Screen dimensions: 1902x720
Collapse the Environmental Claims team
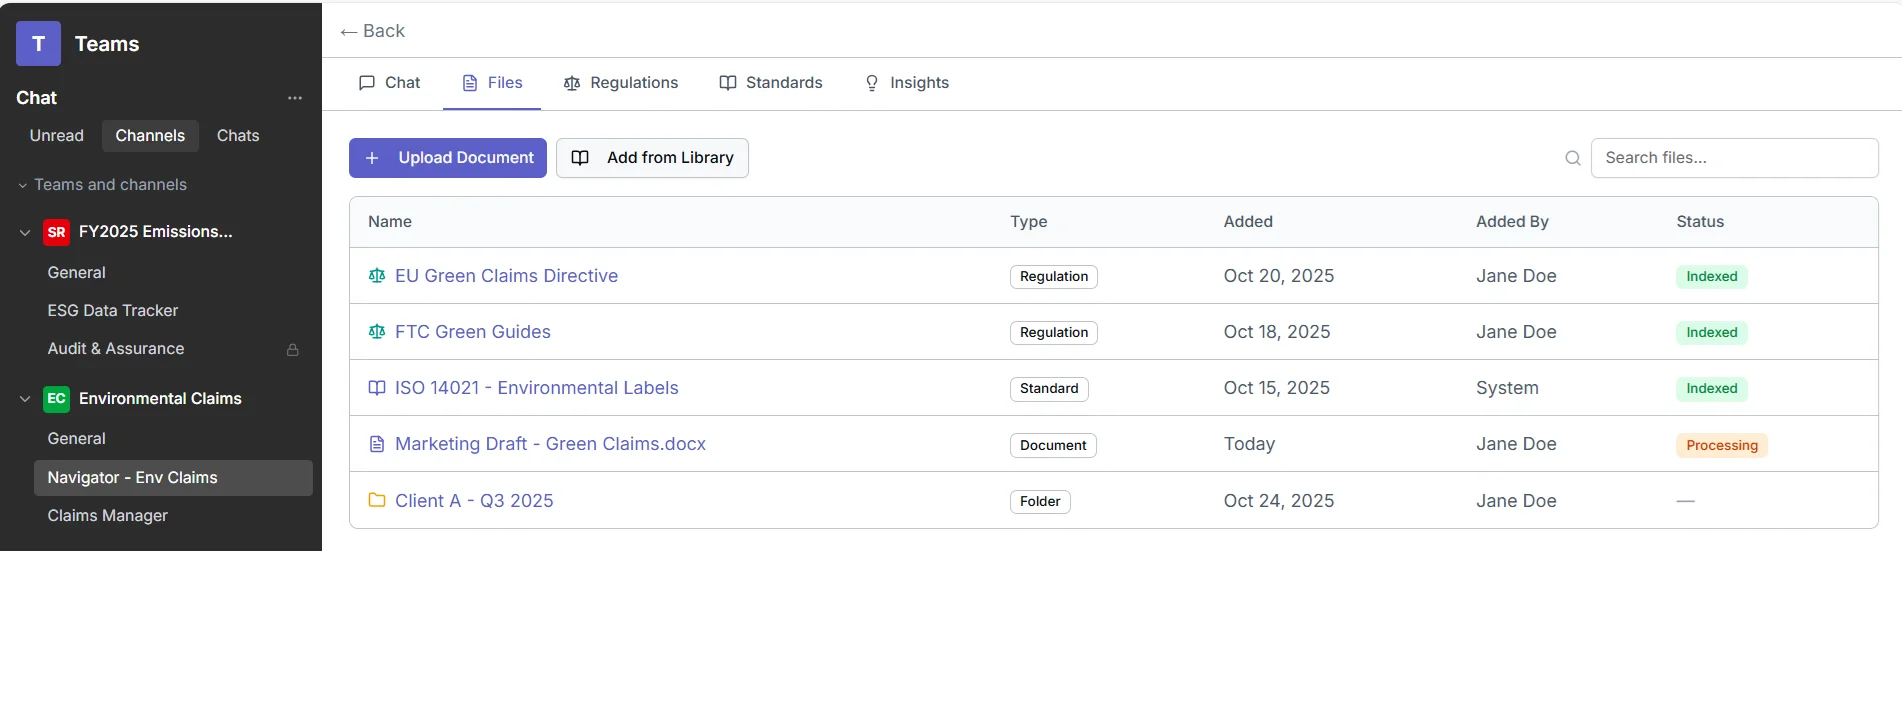(25, 399)
